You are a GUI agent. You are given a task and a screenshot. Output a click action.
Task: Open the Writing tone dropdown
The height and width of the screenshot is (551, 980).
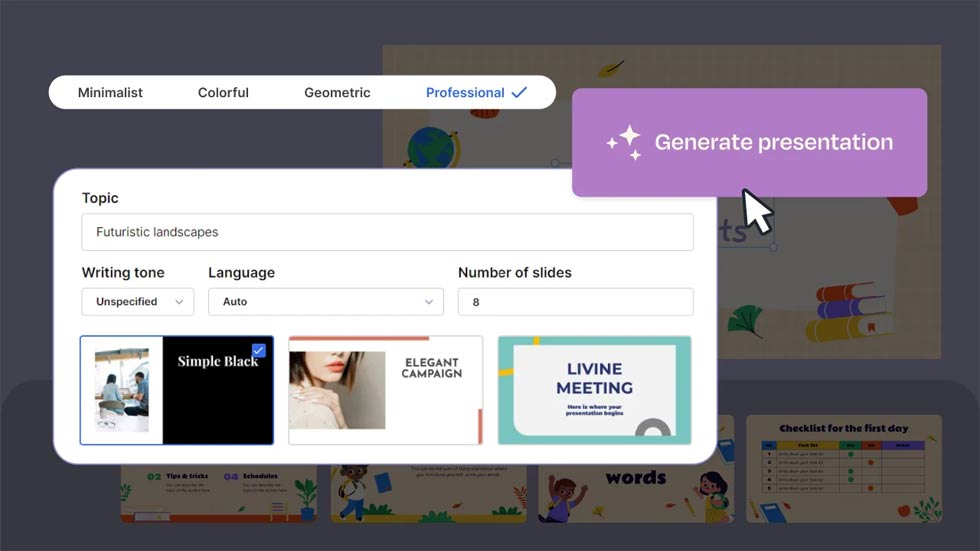point(138,302)
